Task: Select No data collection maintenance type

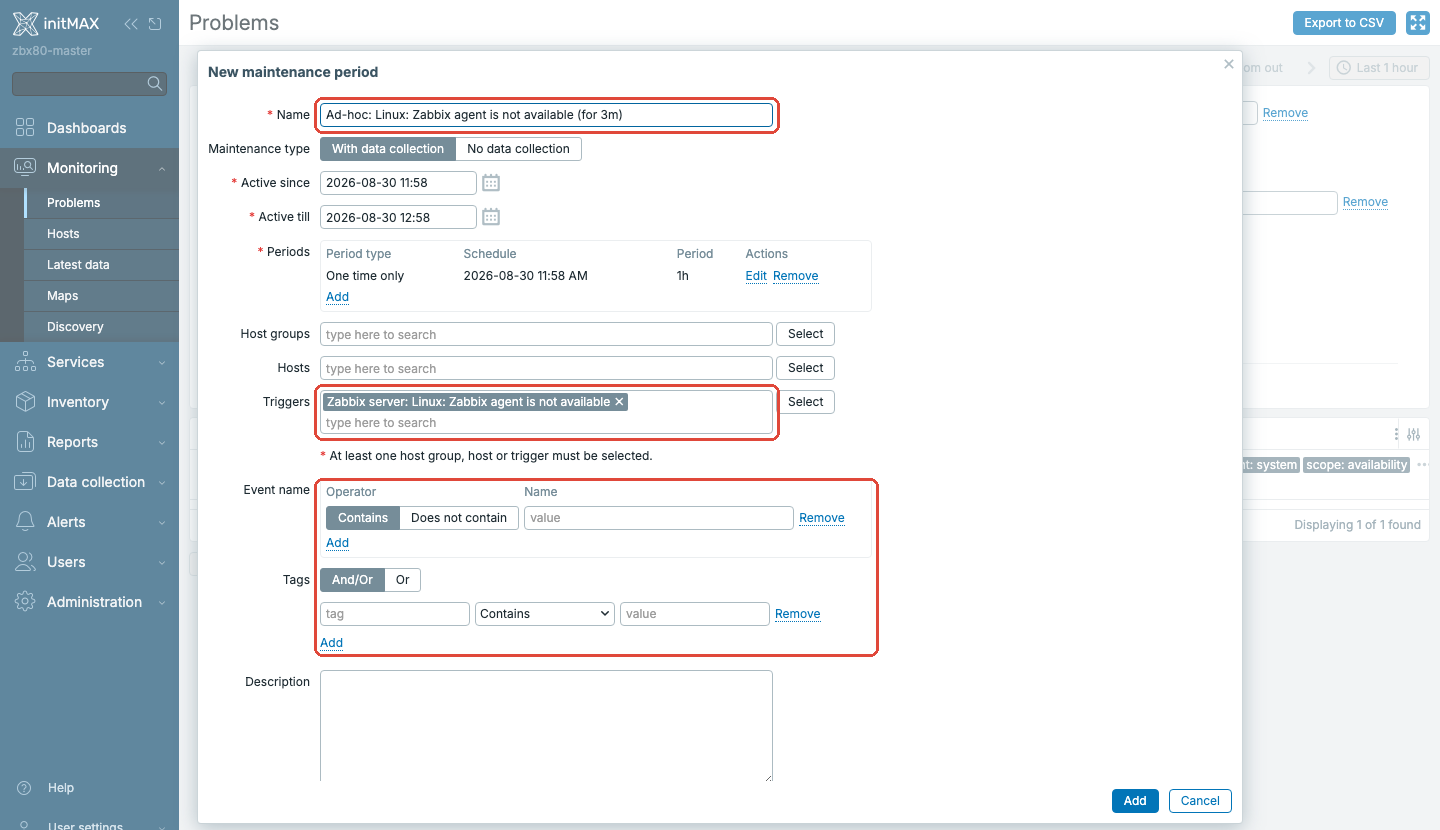Action: 518,149
